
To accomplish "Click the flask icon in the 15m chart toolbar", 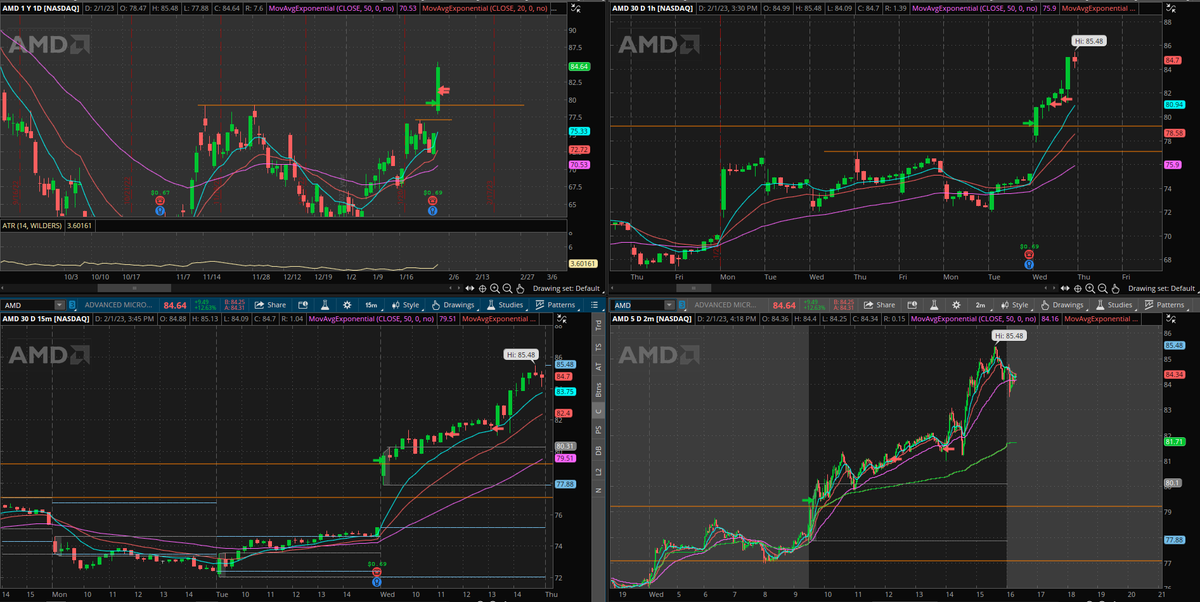I will (x=325, y=305).
